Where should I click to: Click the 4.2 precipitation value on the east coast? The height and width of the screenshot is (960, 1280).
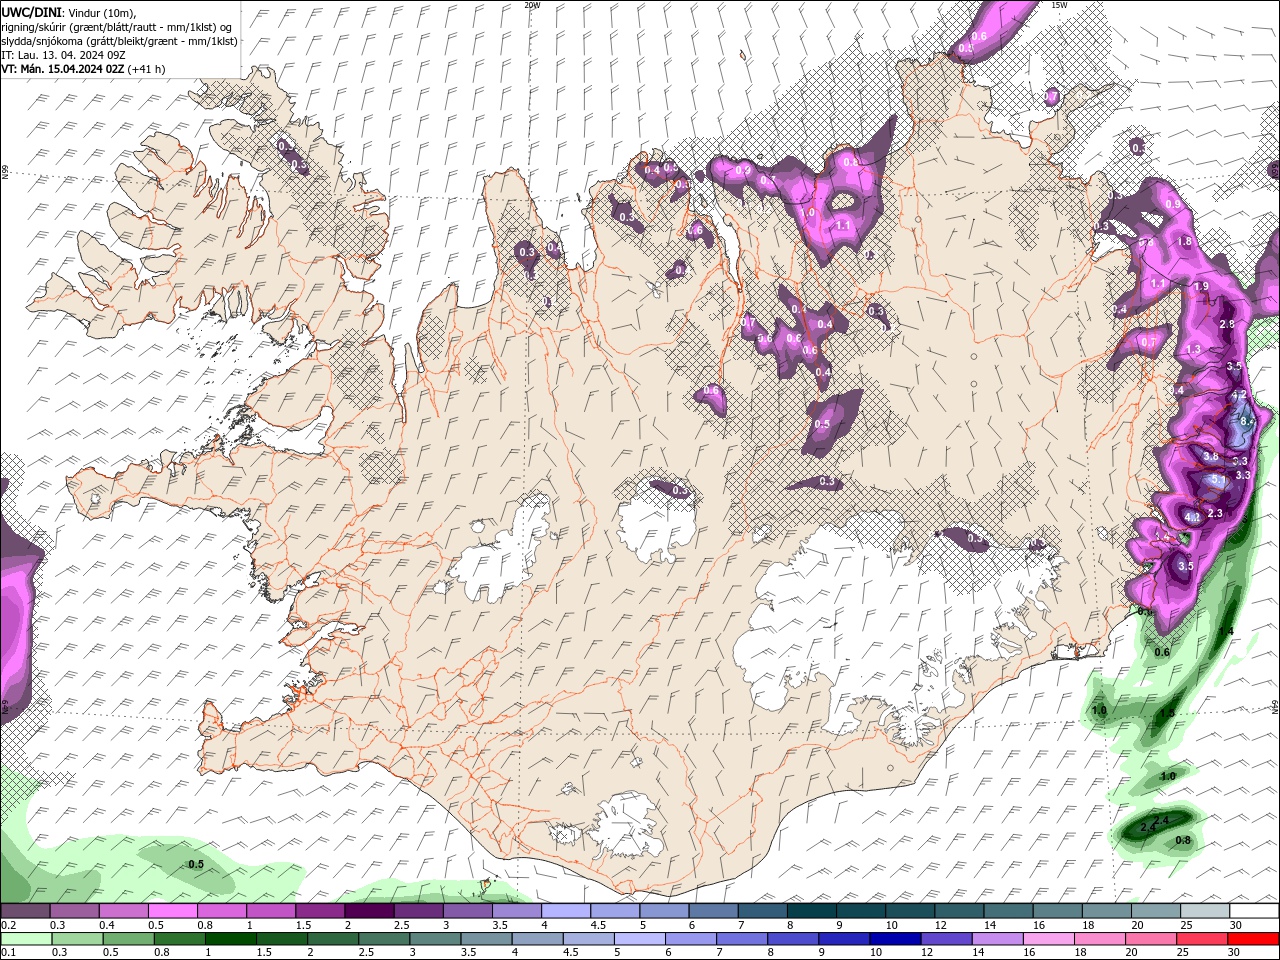click(x=1240, y=396)
